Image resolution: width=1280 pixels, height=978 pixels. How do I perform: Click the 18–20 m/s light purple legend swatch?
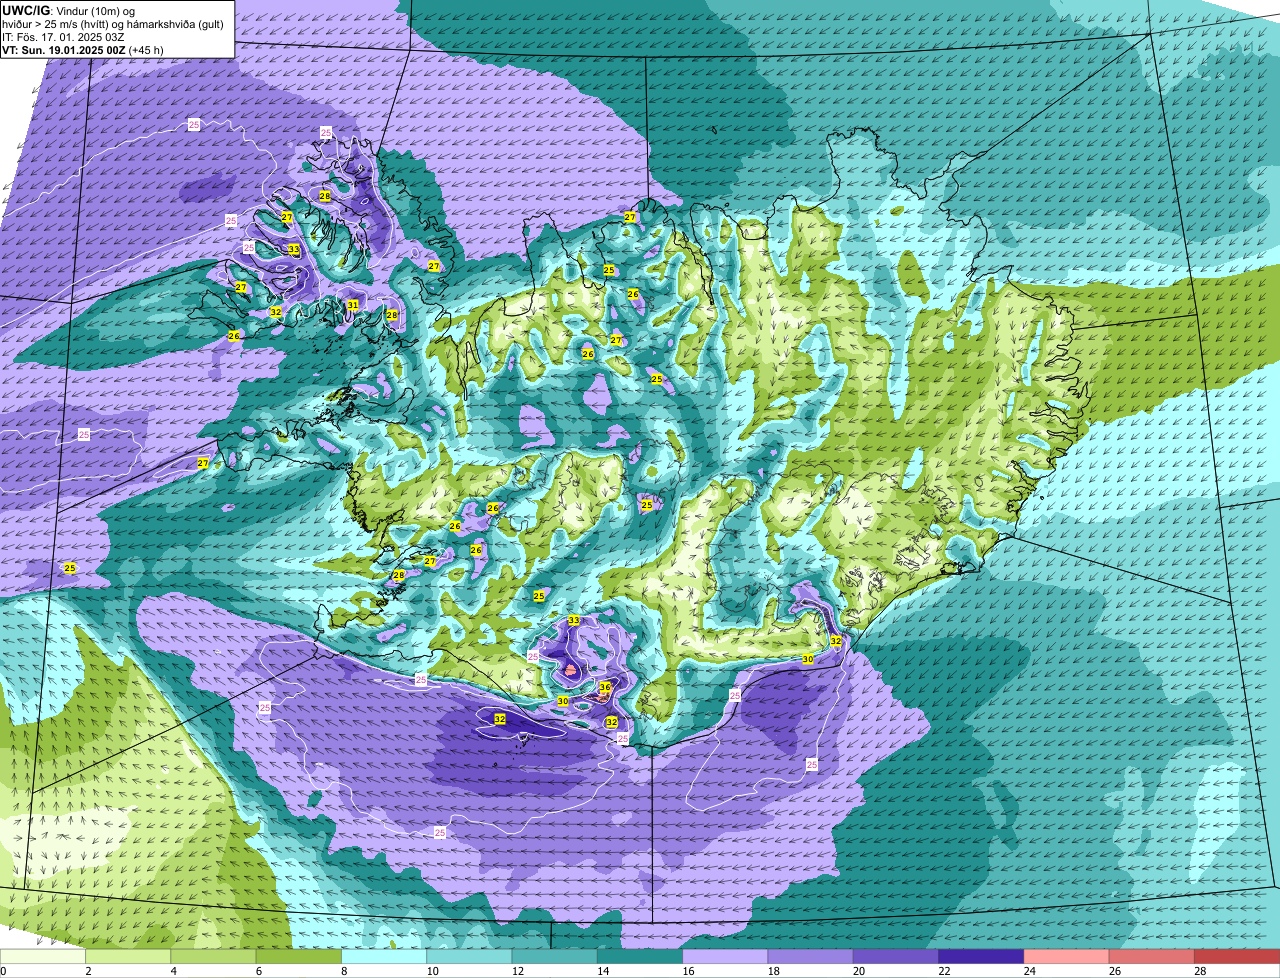(x=811, y=957)
